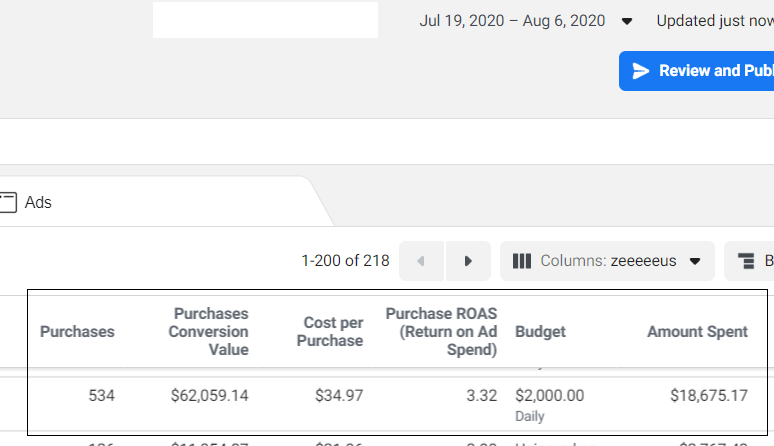This screenshot has height=446, width=774.
Task: Click the Ads tab icon
Action: pyautogui.click(x=8, y=202)
